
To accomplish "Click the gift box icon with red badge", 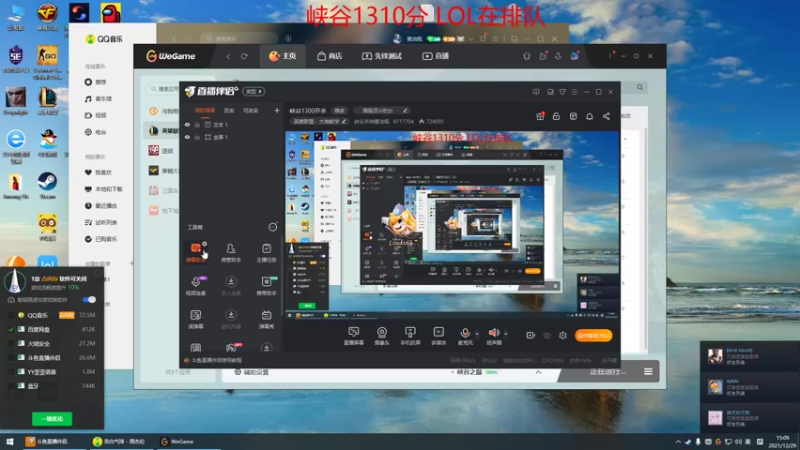I will [x=540, y=116].
